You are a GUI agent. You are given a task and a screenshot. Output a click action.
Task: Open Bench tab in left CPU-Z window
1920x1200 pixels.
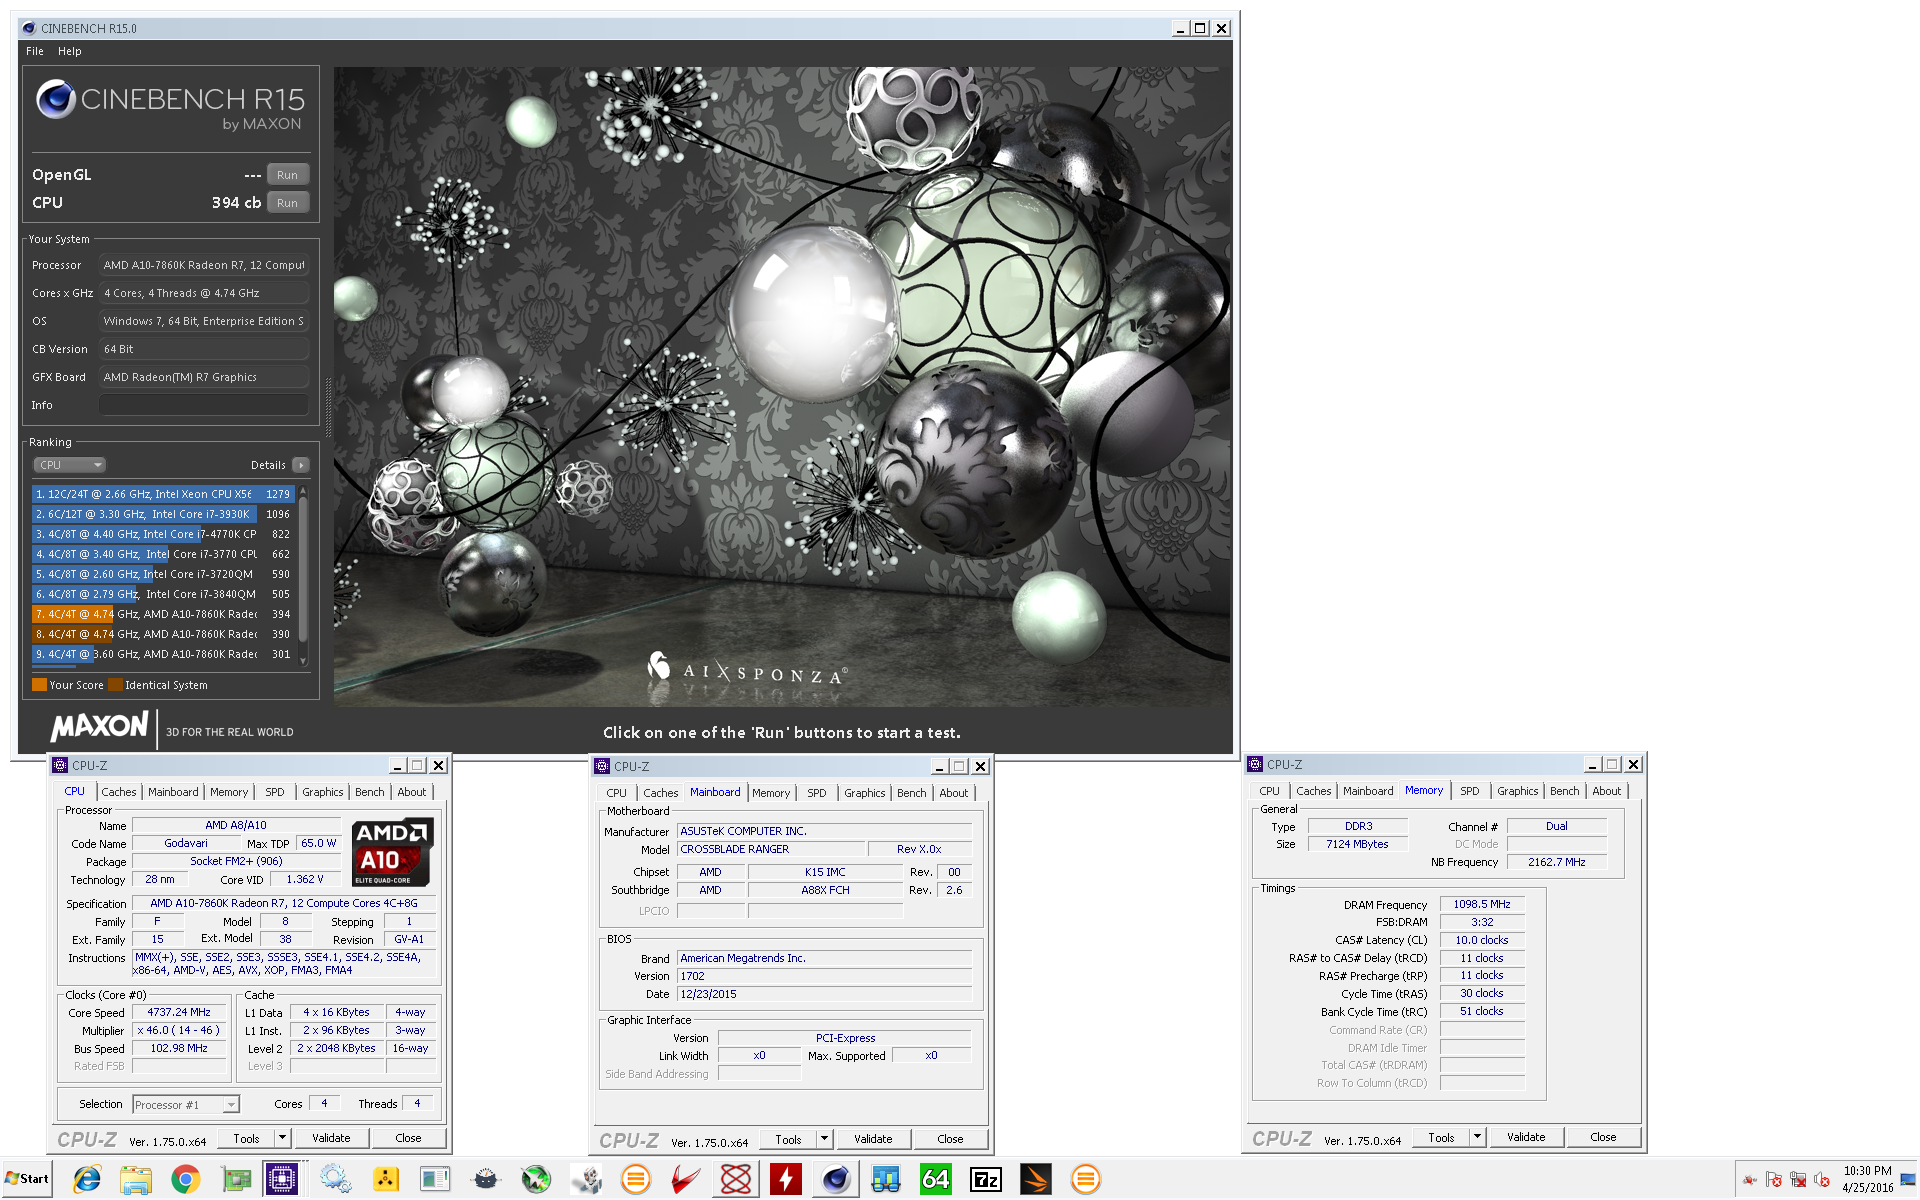pyautogui.click(x=370, y=792)
